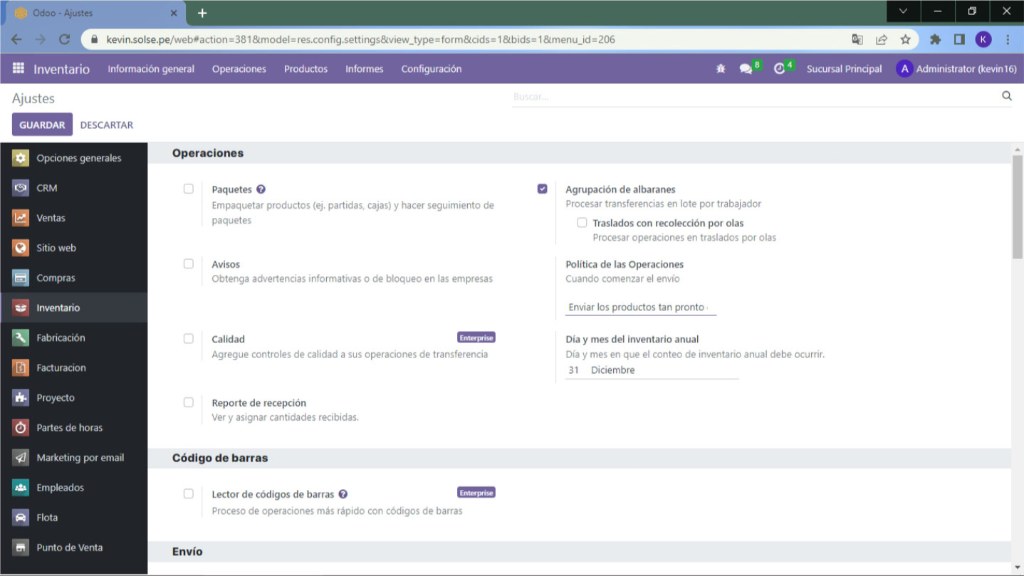Open the activities clock icon
The height and width of the screenshot is (576, 1024).
[780, 69]
